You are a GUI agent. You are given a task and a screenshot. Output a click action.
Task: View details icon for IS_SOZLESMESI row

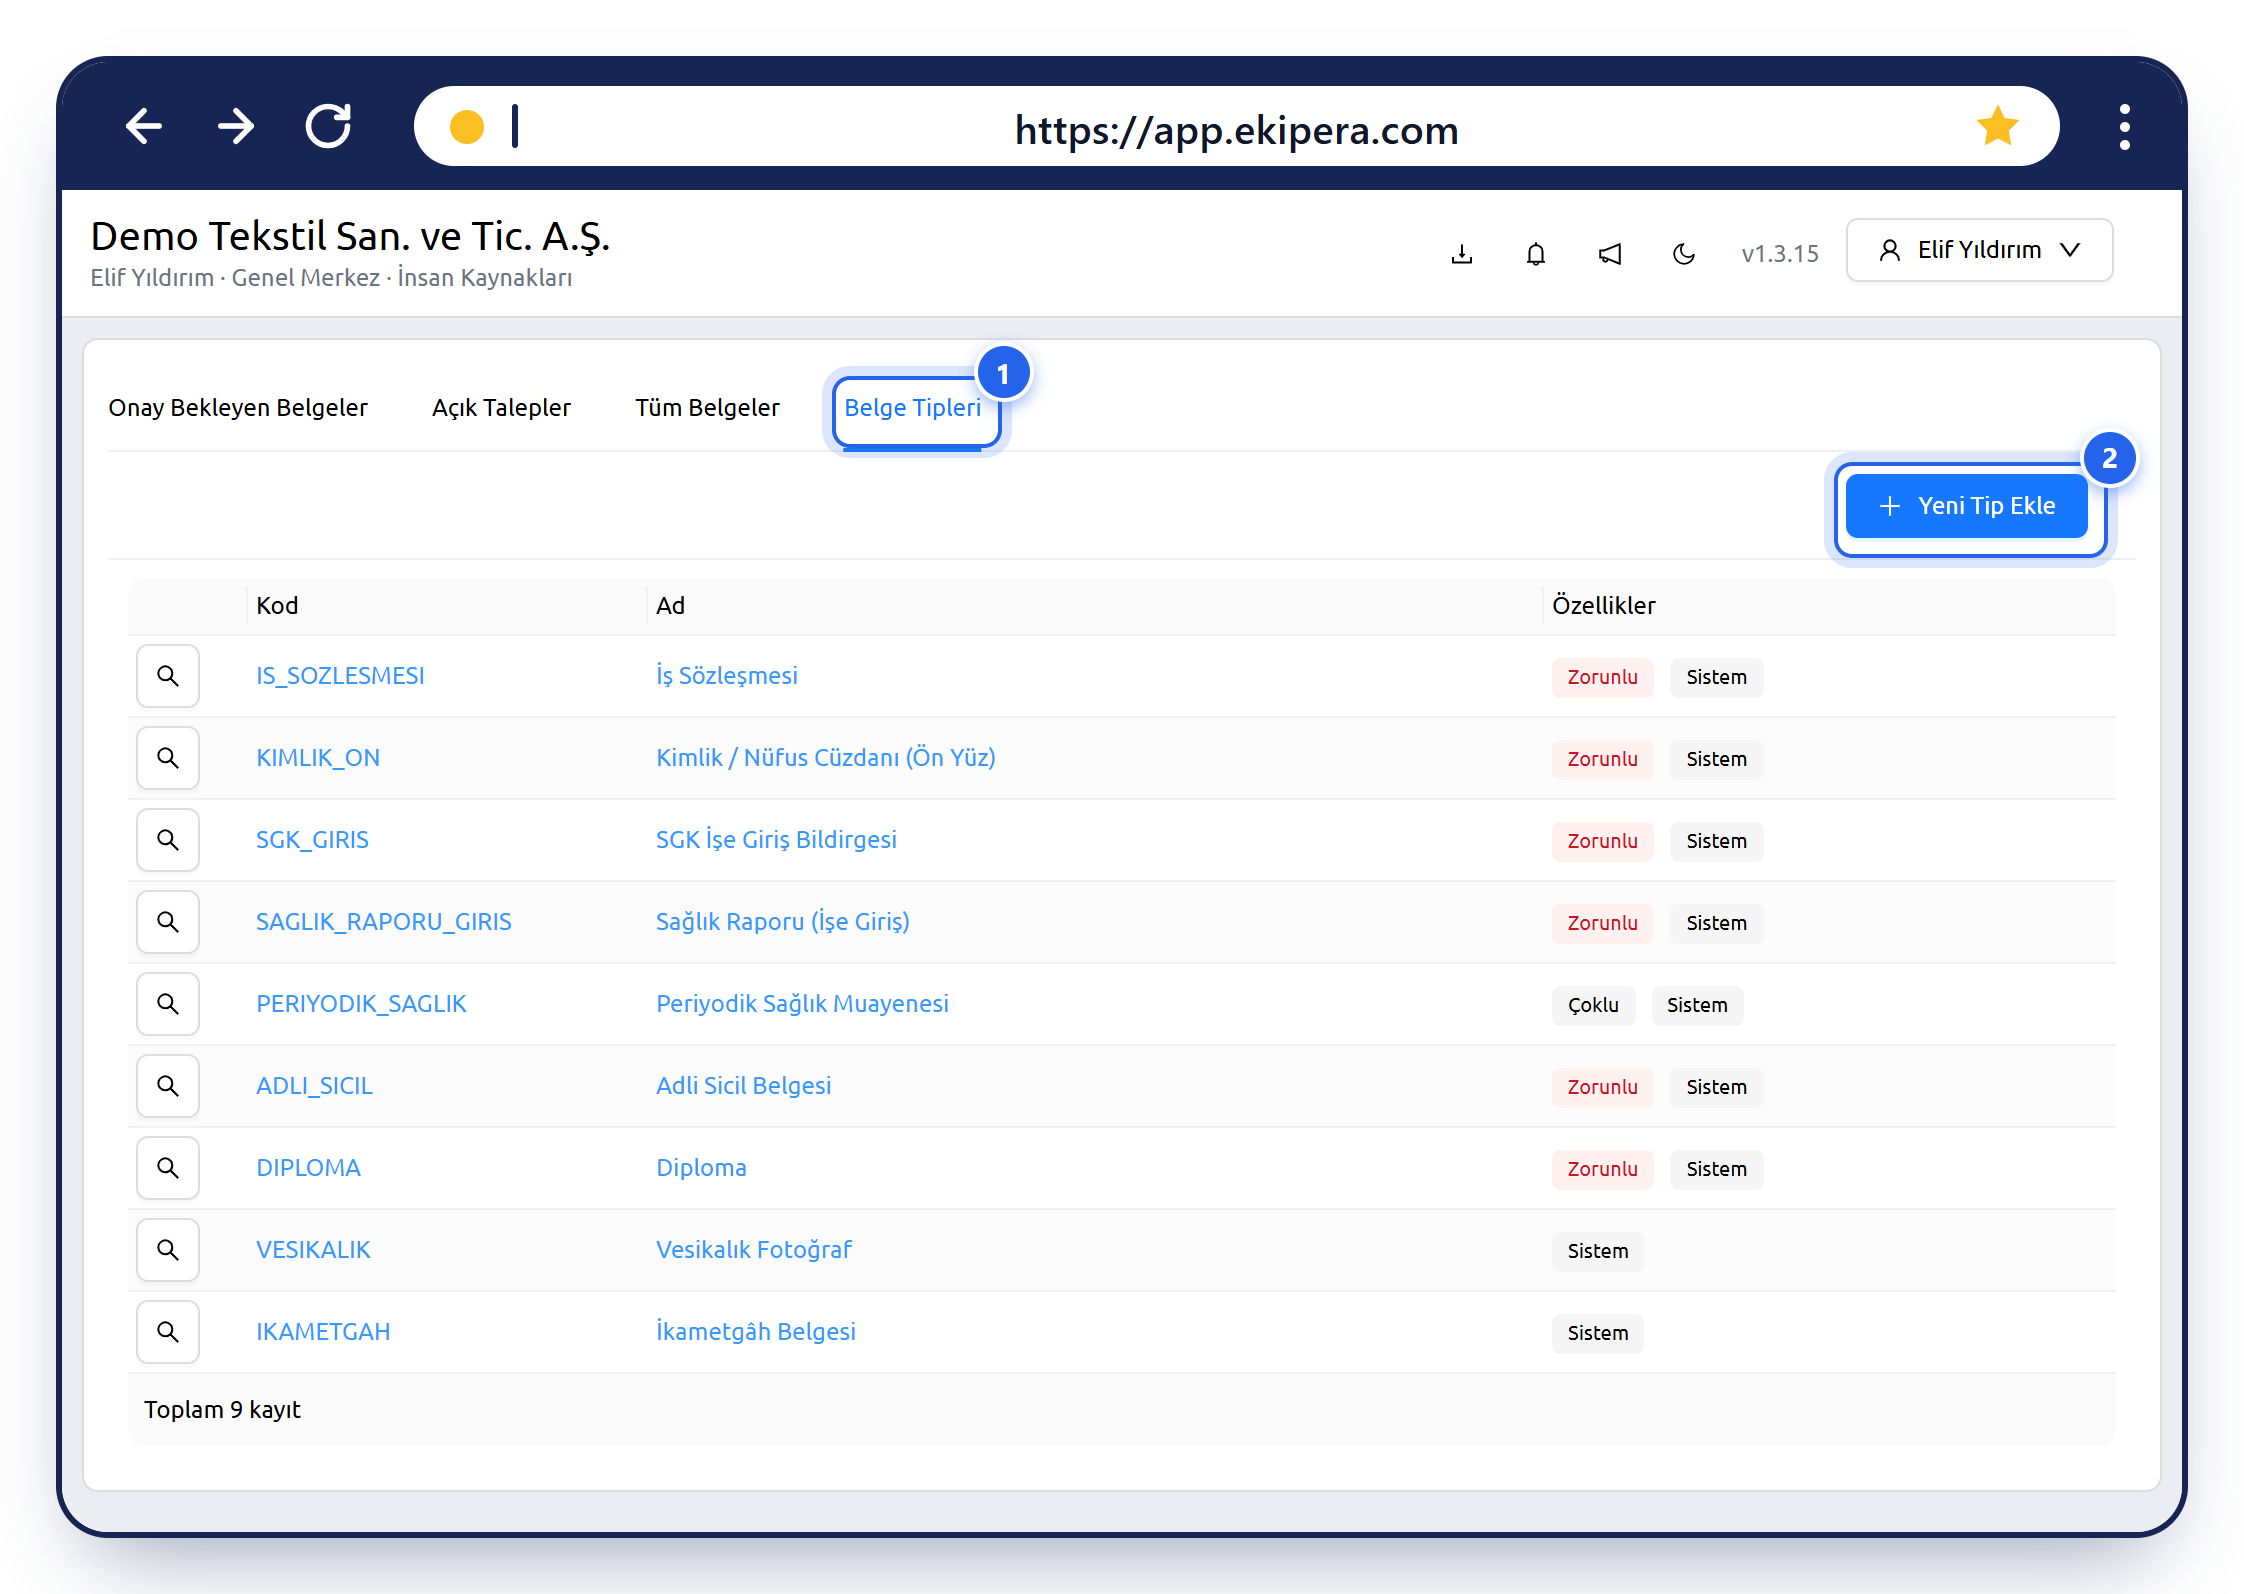(168, 676)
